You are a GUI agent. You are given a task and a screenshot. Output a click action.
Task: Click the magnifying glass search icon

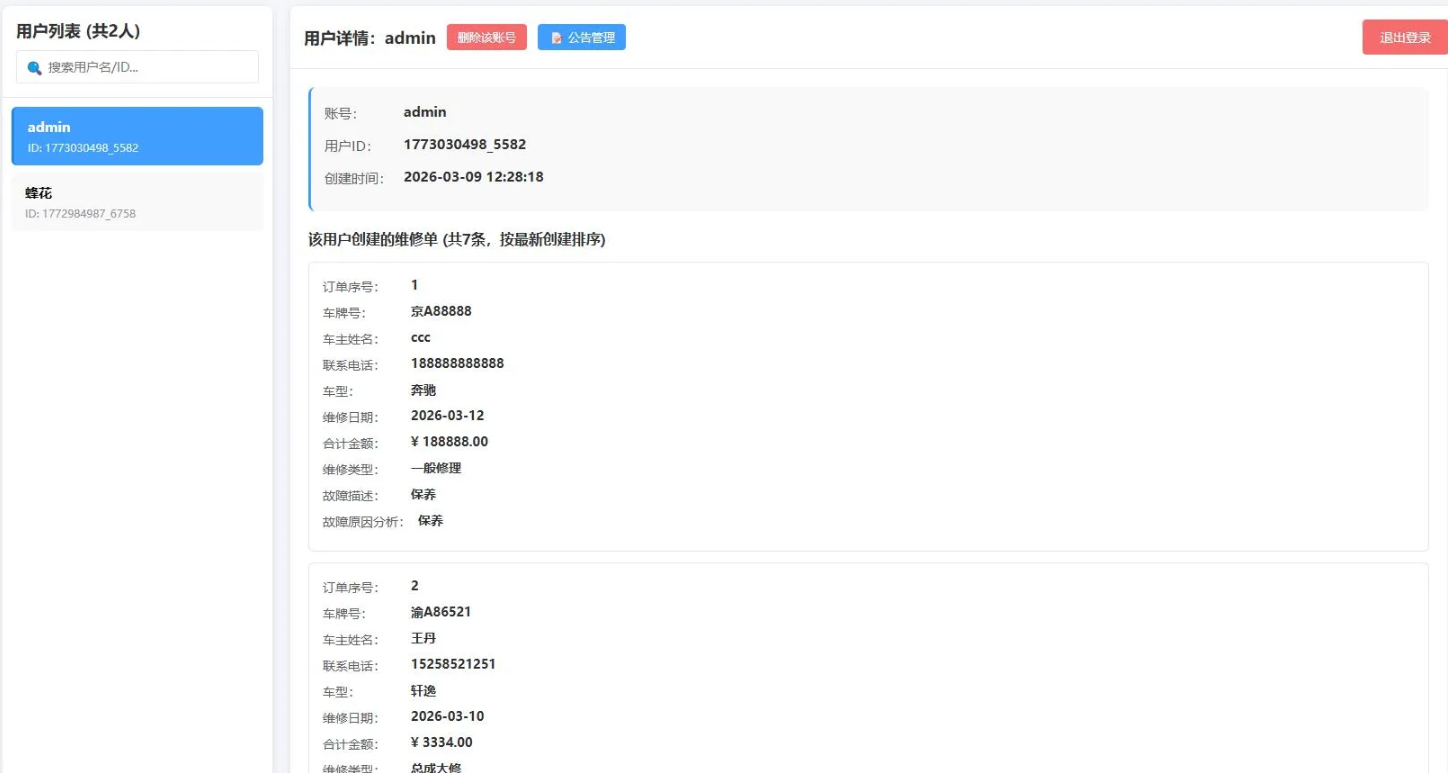[x=35, y=68]
